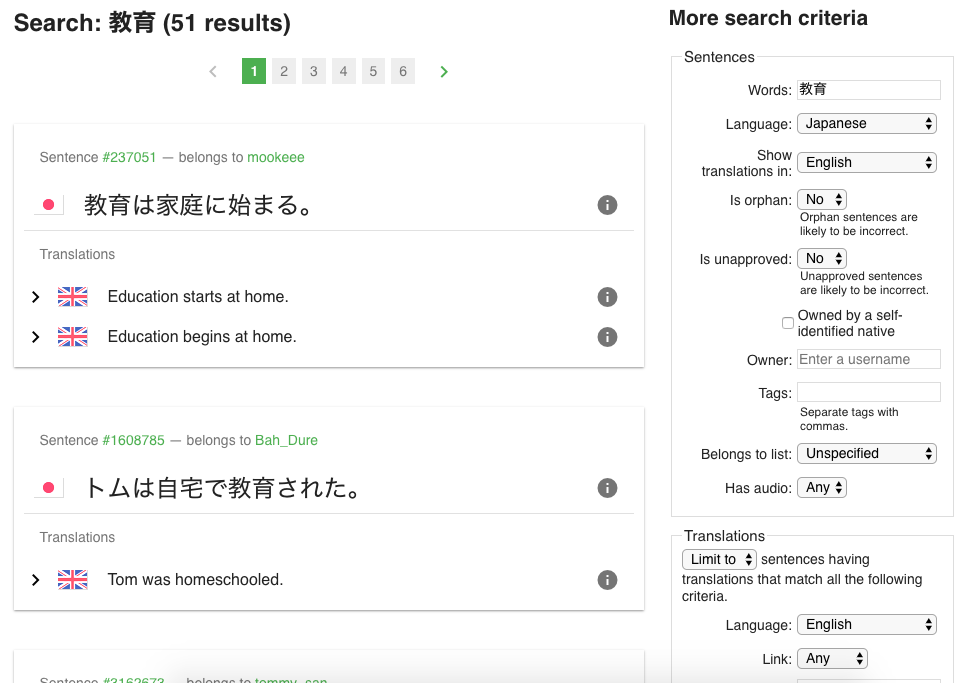975x683 pixels.
Task: Click info icon next to "Education begins at home."
Action: (607, 337)
